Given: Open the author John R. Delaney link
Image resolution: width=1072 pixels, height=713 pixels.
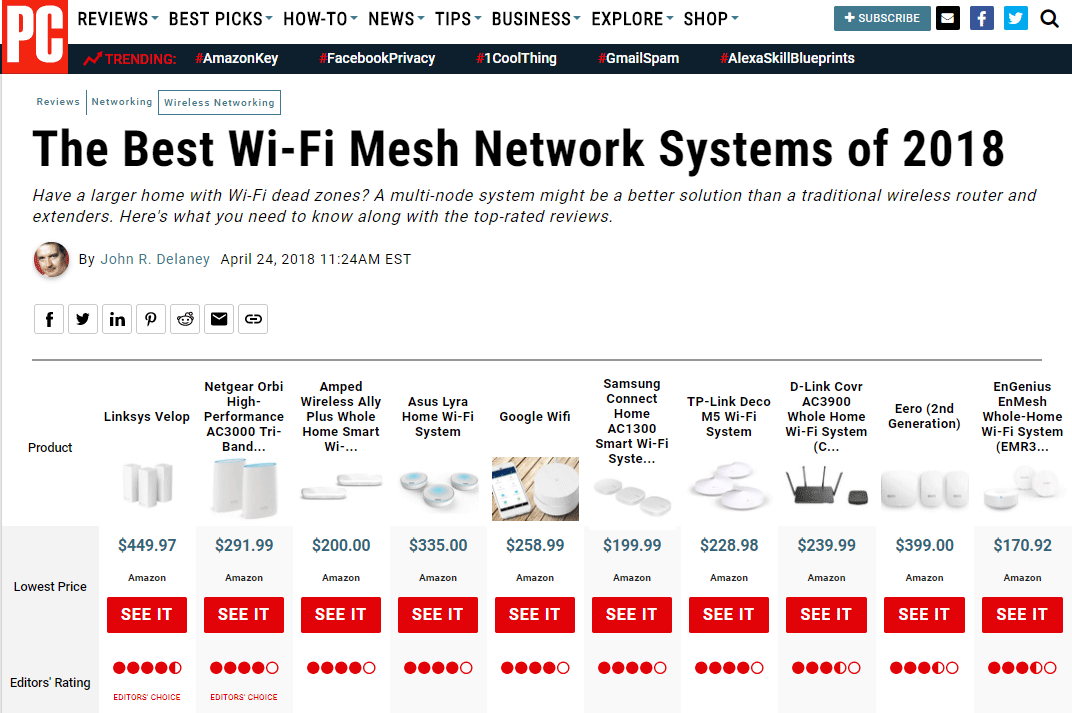Looking at the screenshot, I should (x=155, y=259).
